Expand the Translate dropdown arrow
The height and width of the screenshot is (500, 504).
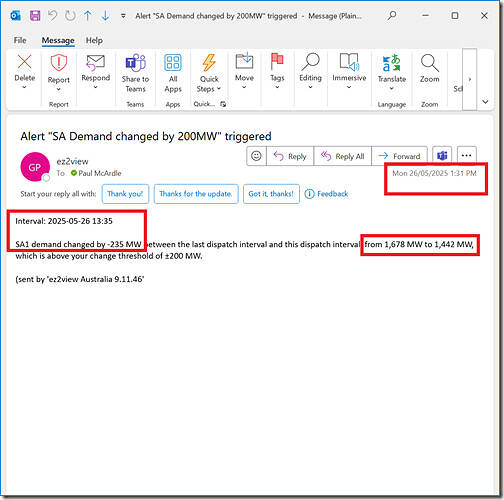pos(392,89)
